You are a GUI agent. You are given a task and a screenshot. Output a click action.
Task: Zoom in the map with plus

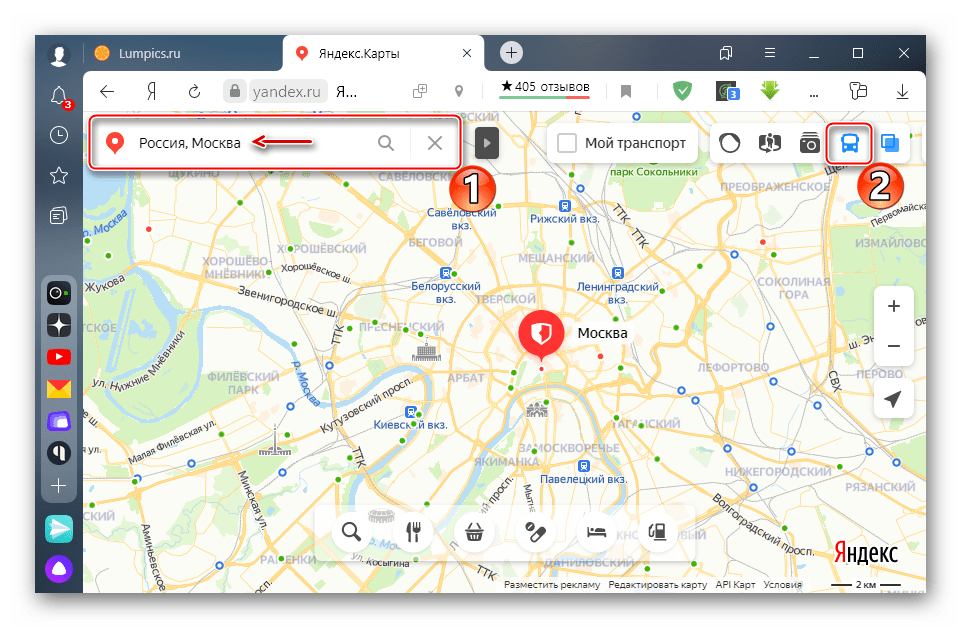click(x=893, y=306)
